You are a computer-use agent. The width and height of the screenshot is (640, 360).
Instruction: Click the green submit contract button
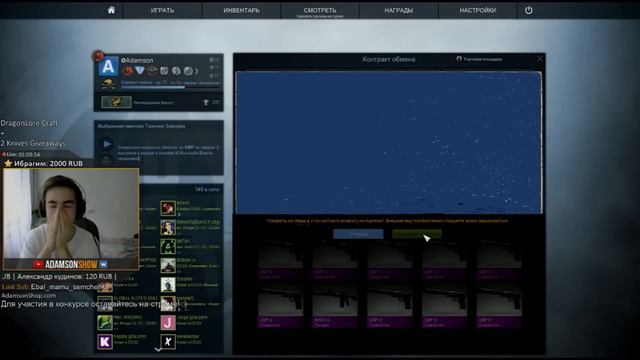tap(417, 234)
